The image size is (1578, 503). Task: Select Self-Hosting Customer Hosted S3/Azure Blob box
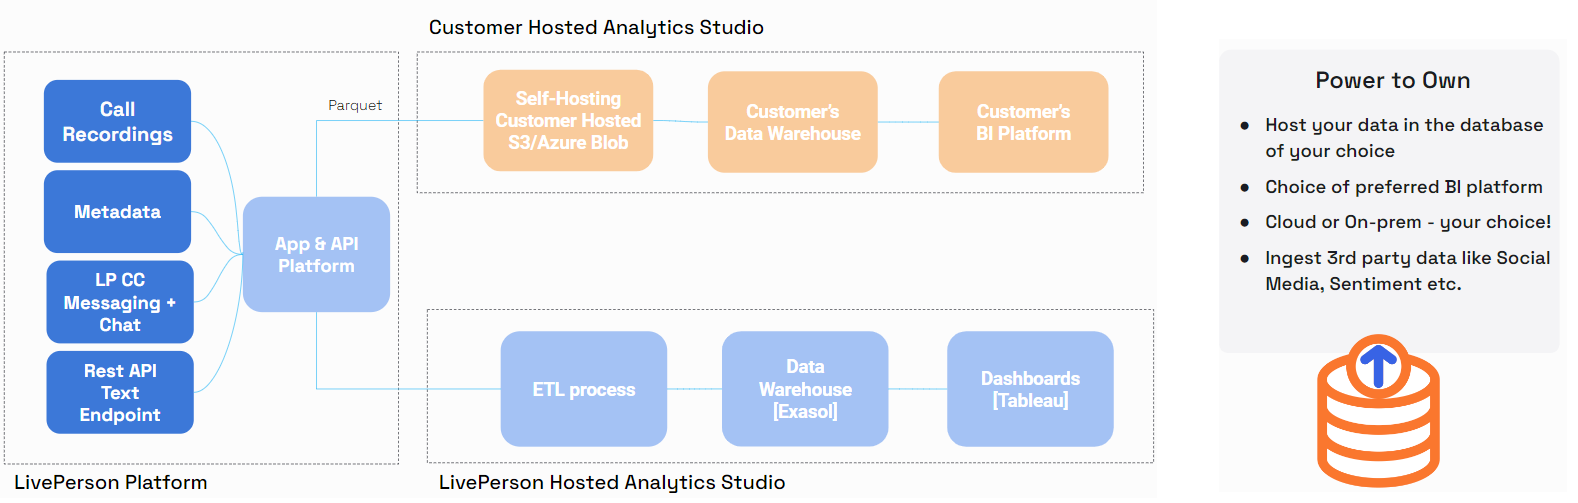pyautogui.click(x=568, y=121)
